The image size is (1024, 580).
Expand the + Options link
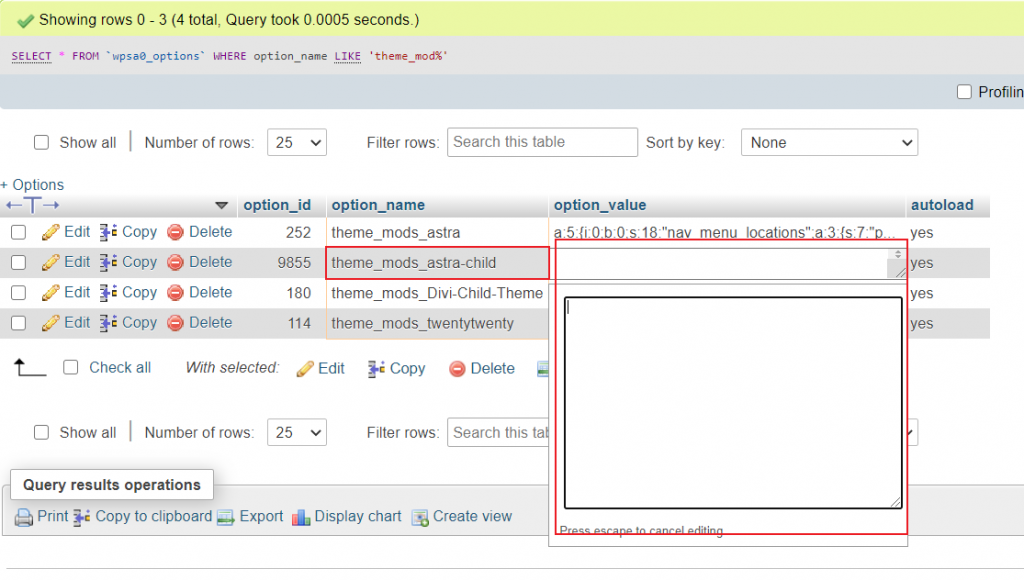pos(32,185)
